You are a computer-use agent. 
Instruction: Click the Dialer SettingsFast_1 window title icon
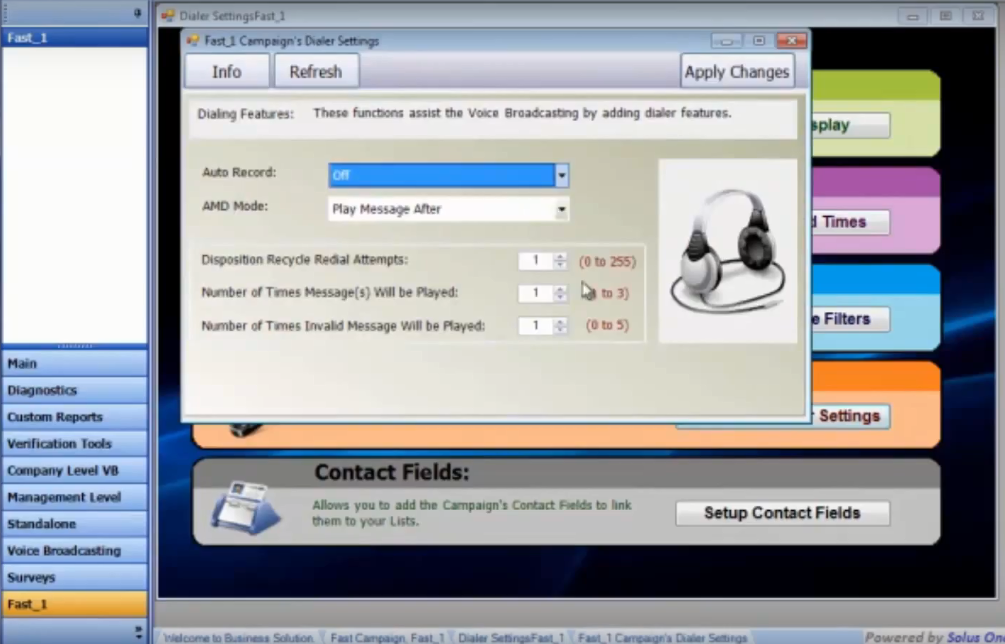pyautogui.click(x=168, y=15)
